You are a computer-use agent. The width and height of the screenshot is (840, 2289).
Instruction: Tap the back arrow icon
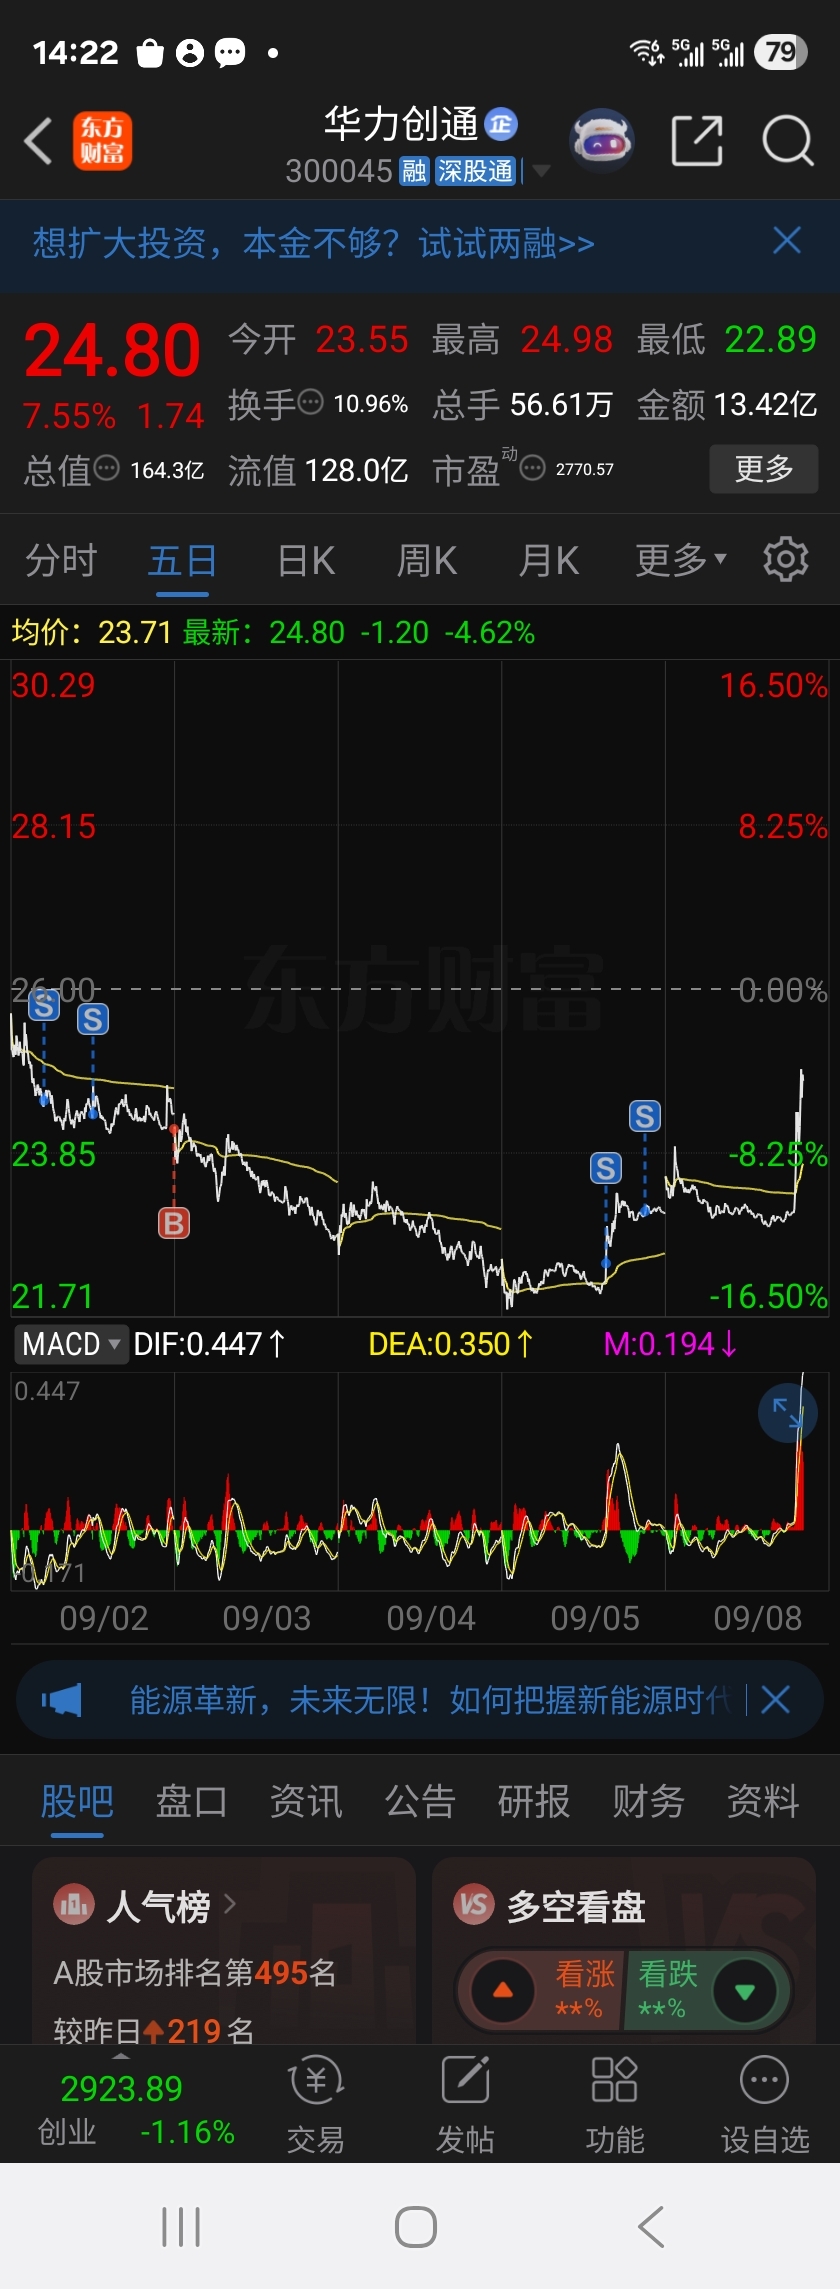pos(38,141)
